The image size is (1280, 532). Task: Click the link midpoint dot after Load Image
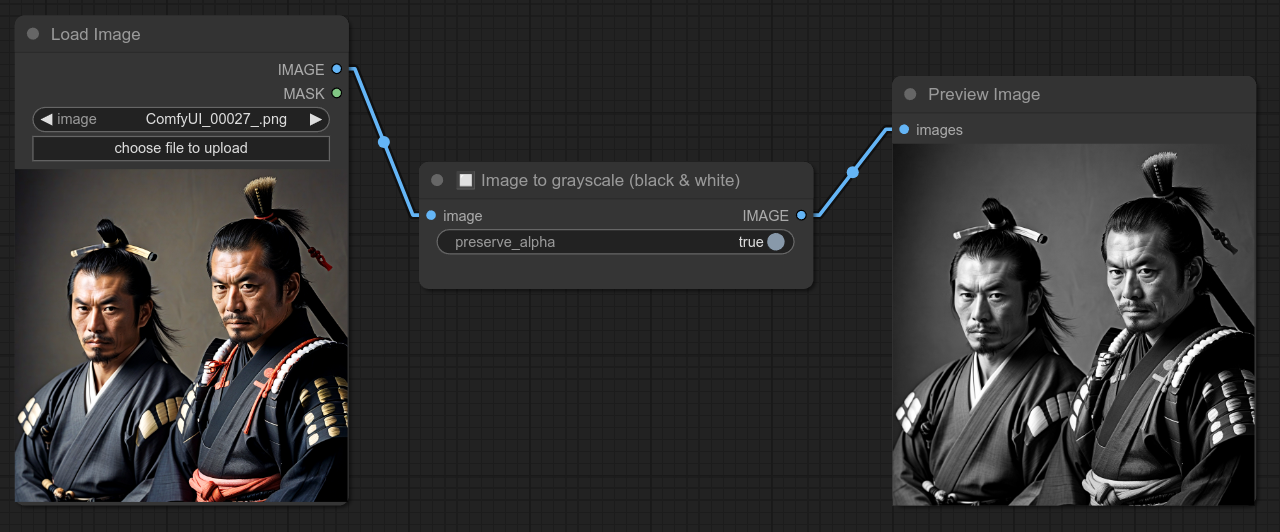click(384, 142)
